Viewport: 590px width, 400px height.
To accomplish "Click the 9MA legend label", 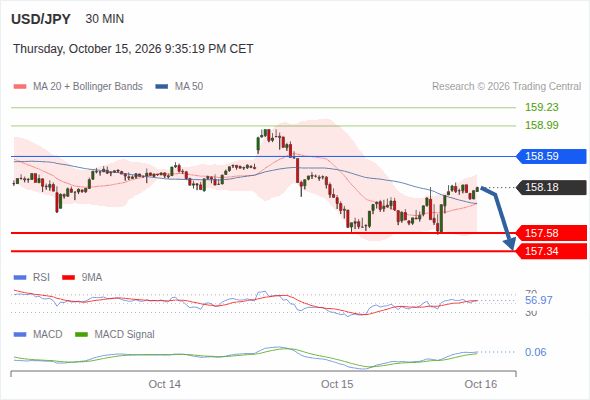I will [91, 277].
